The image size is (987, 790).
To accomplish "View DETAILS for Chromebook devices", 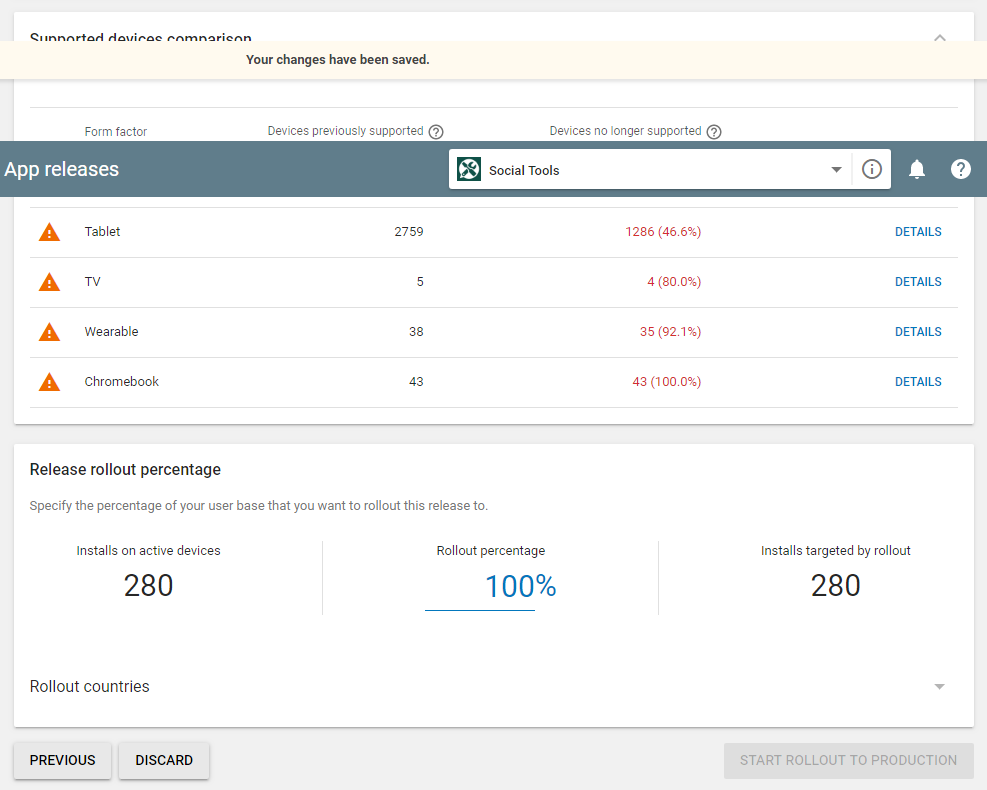I will pos(917,382).
